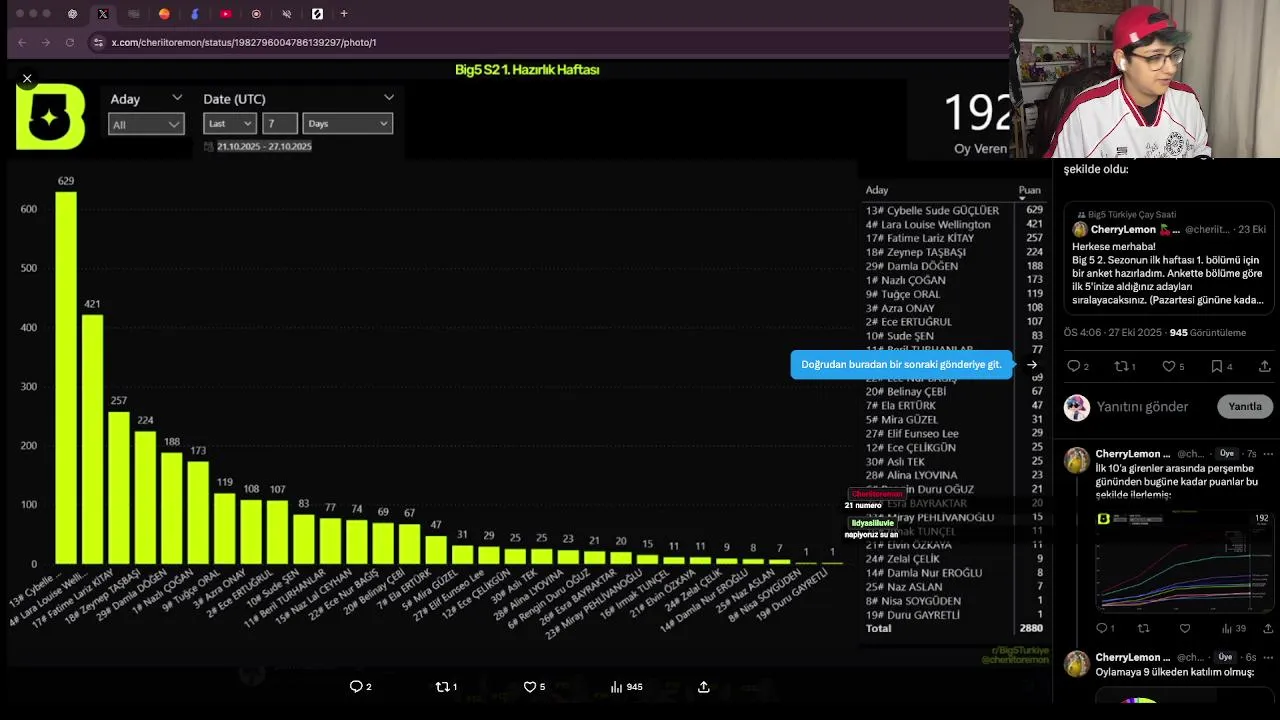Open the 'Days' unit dropdown

[x=347, y=123]
